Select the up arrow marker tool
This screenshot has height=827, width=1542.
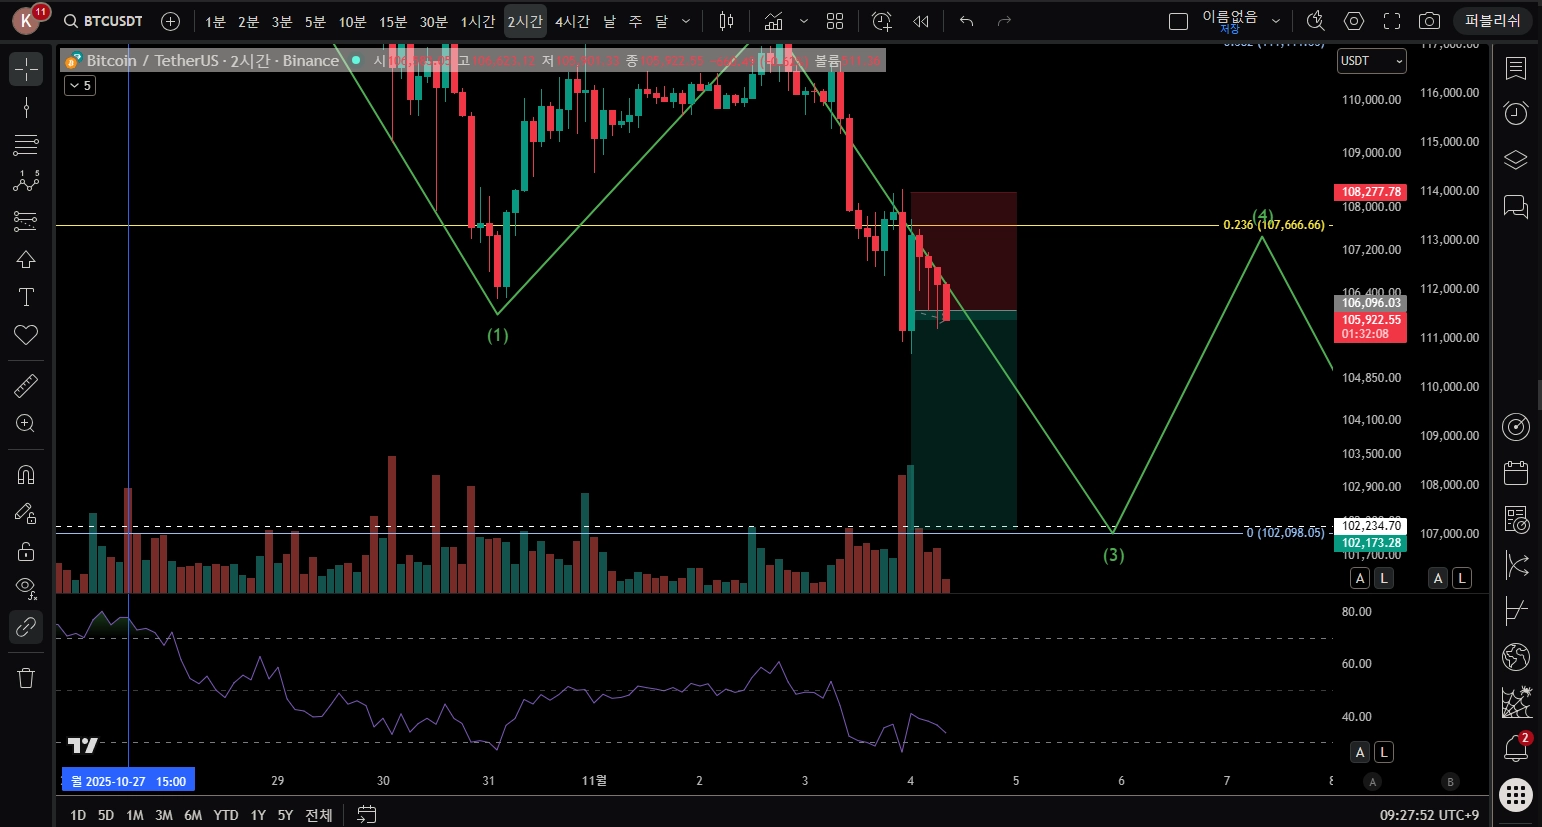point(26,259)
